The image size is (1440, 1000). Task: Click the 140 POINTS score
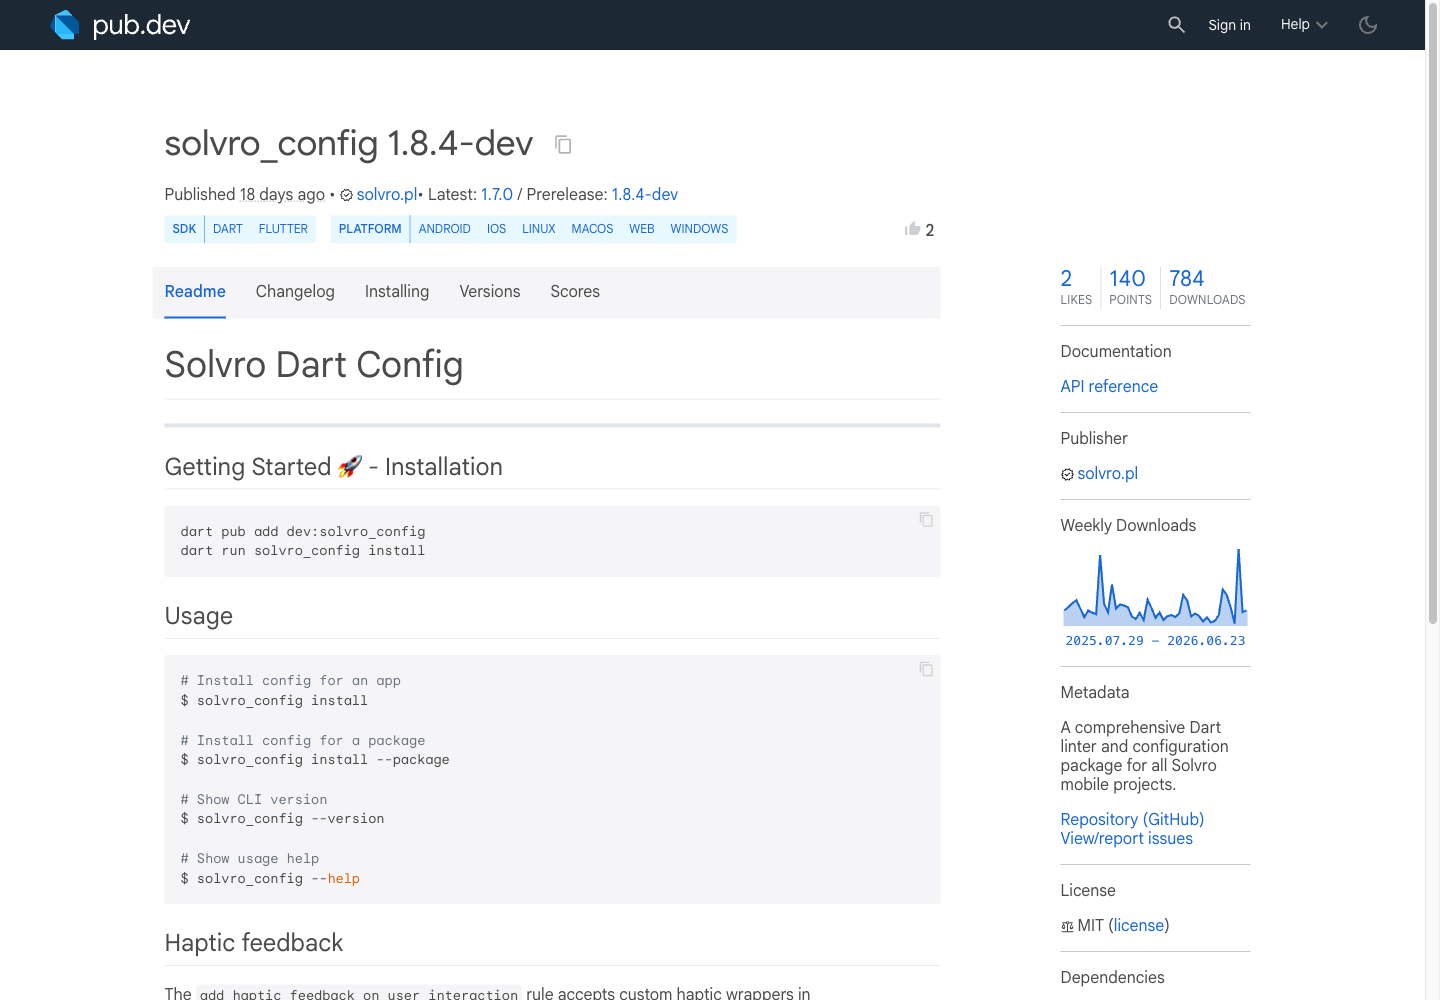tap(1130, 287)
